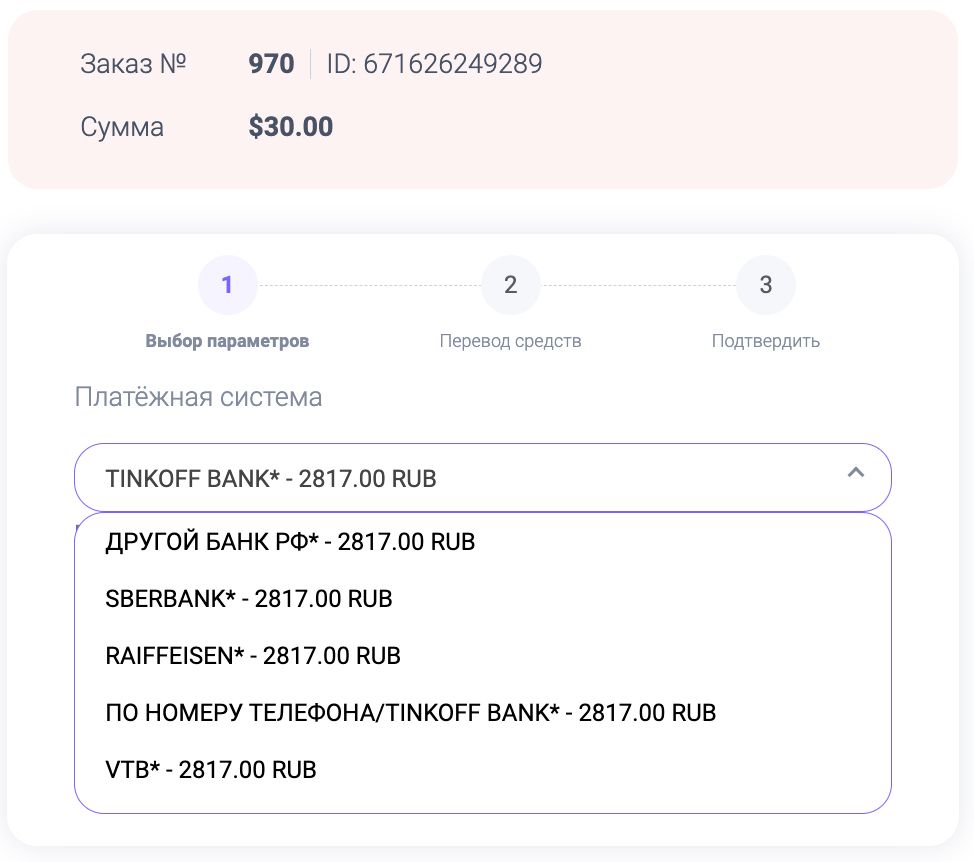Click the Заказ № label
This screenshot has width=974, height=862.
tap(133, 65)
